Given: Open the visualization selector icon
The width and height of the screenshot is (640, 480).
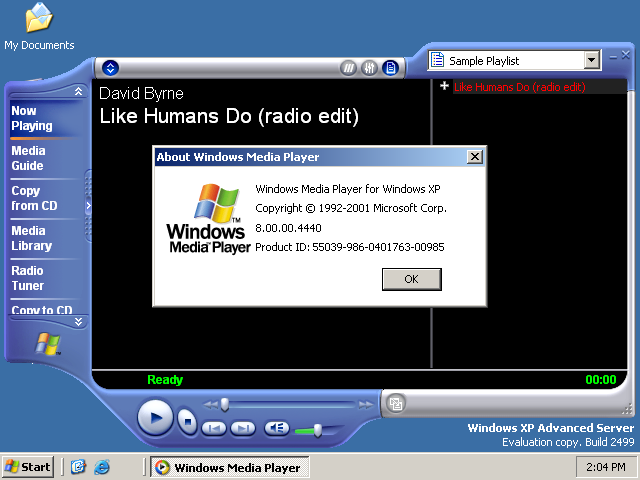Looking at the screenshot, I should pyautogui.click(x=348, y=68).
